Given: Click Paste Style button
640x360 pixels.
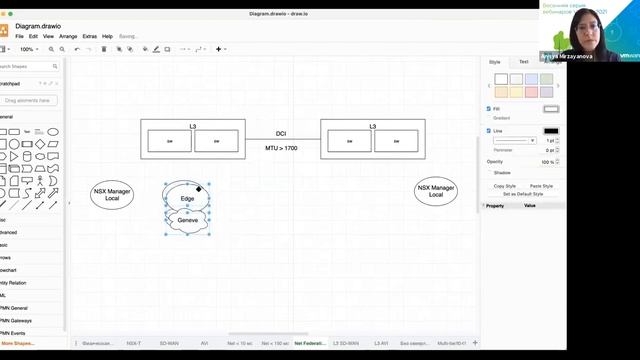Looking at the screenshot, I should (541, 186).
